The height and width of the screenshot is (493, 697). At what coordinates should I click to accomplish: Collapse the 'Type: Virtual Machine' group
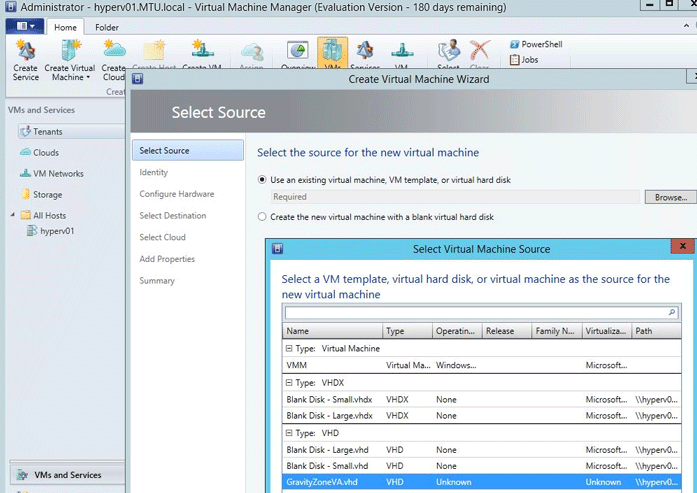tap(289, 348)
